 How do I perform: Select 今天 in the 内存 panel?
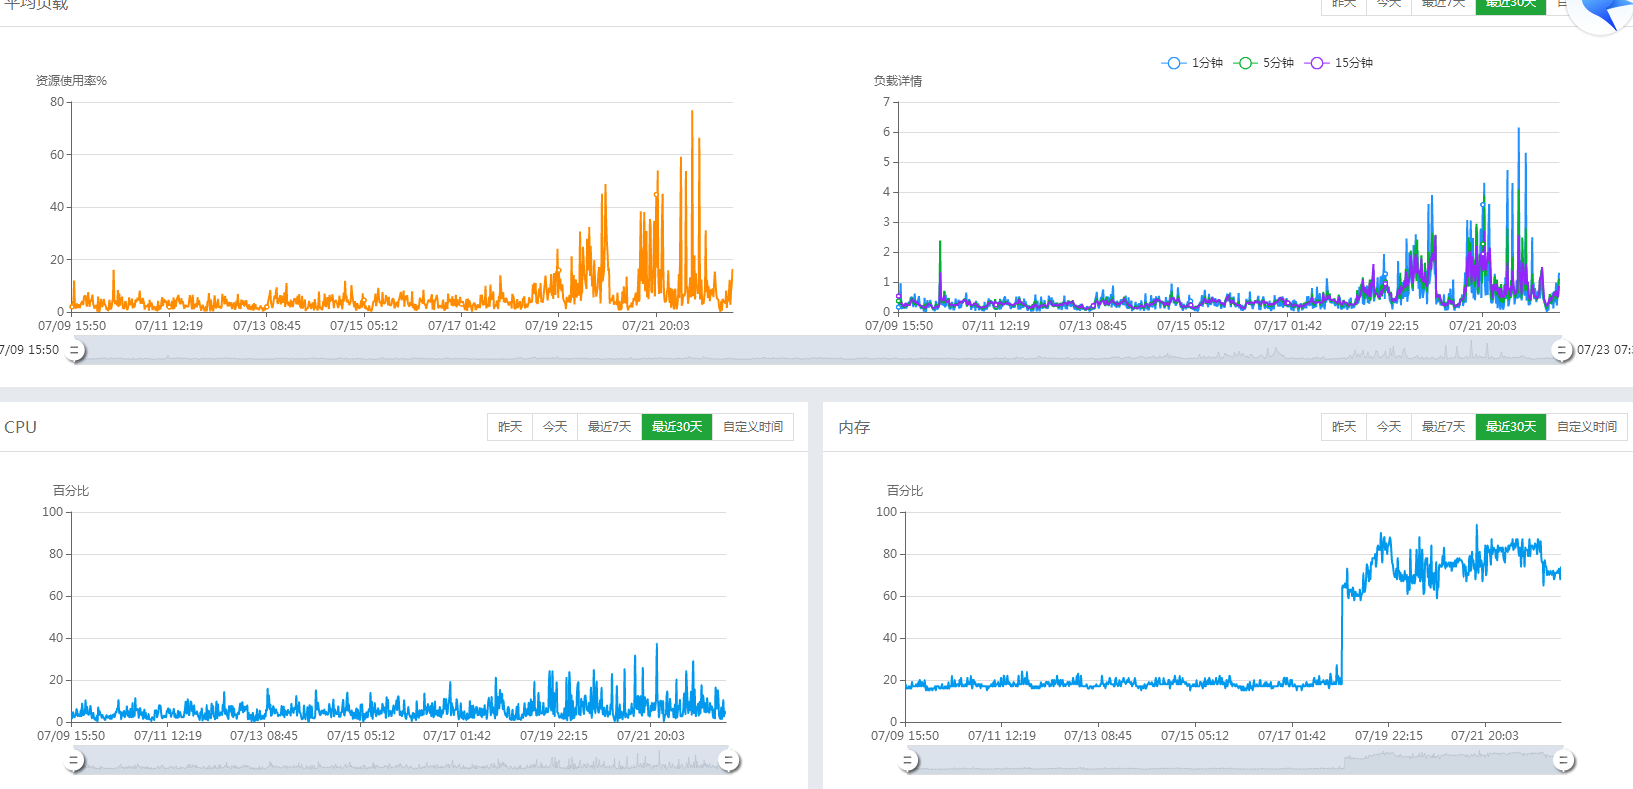pos(1389,427)
